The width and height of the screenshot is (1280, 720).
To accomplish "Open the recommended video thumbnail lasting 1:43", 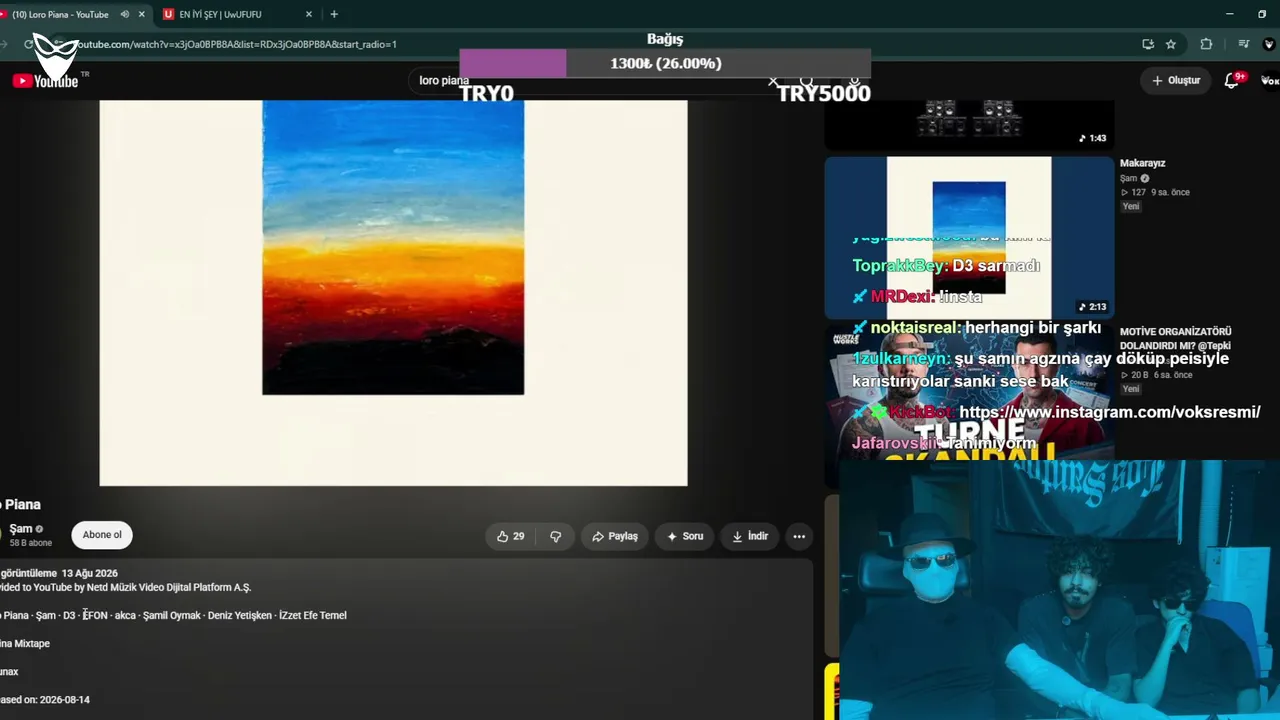I will pos(969,125).
